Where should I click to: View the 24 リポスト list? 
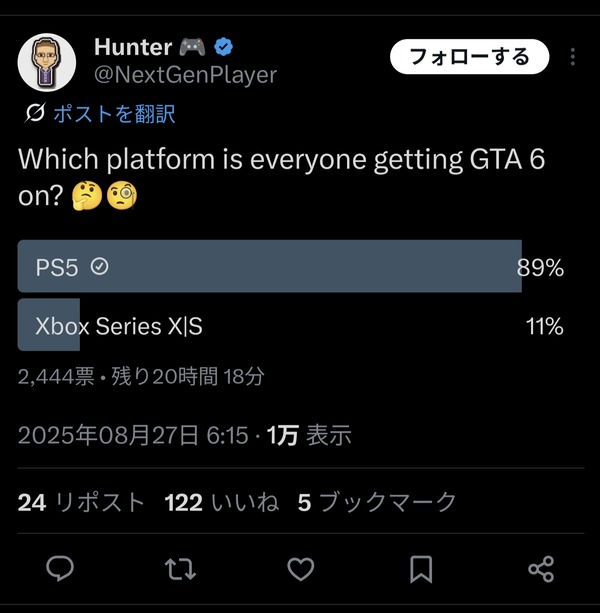(81, 502)
